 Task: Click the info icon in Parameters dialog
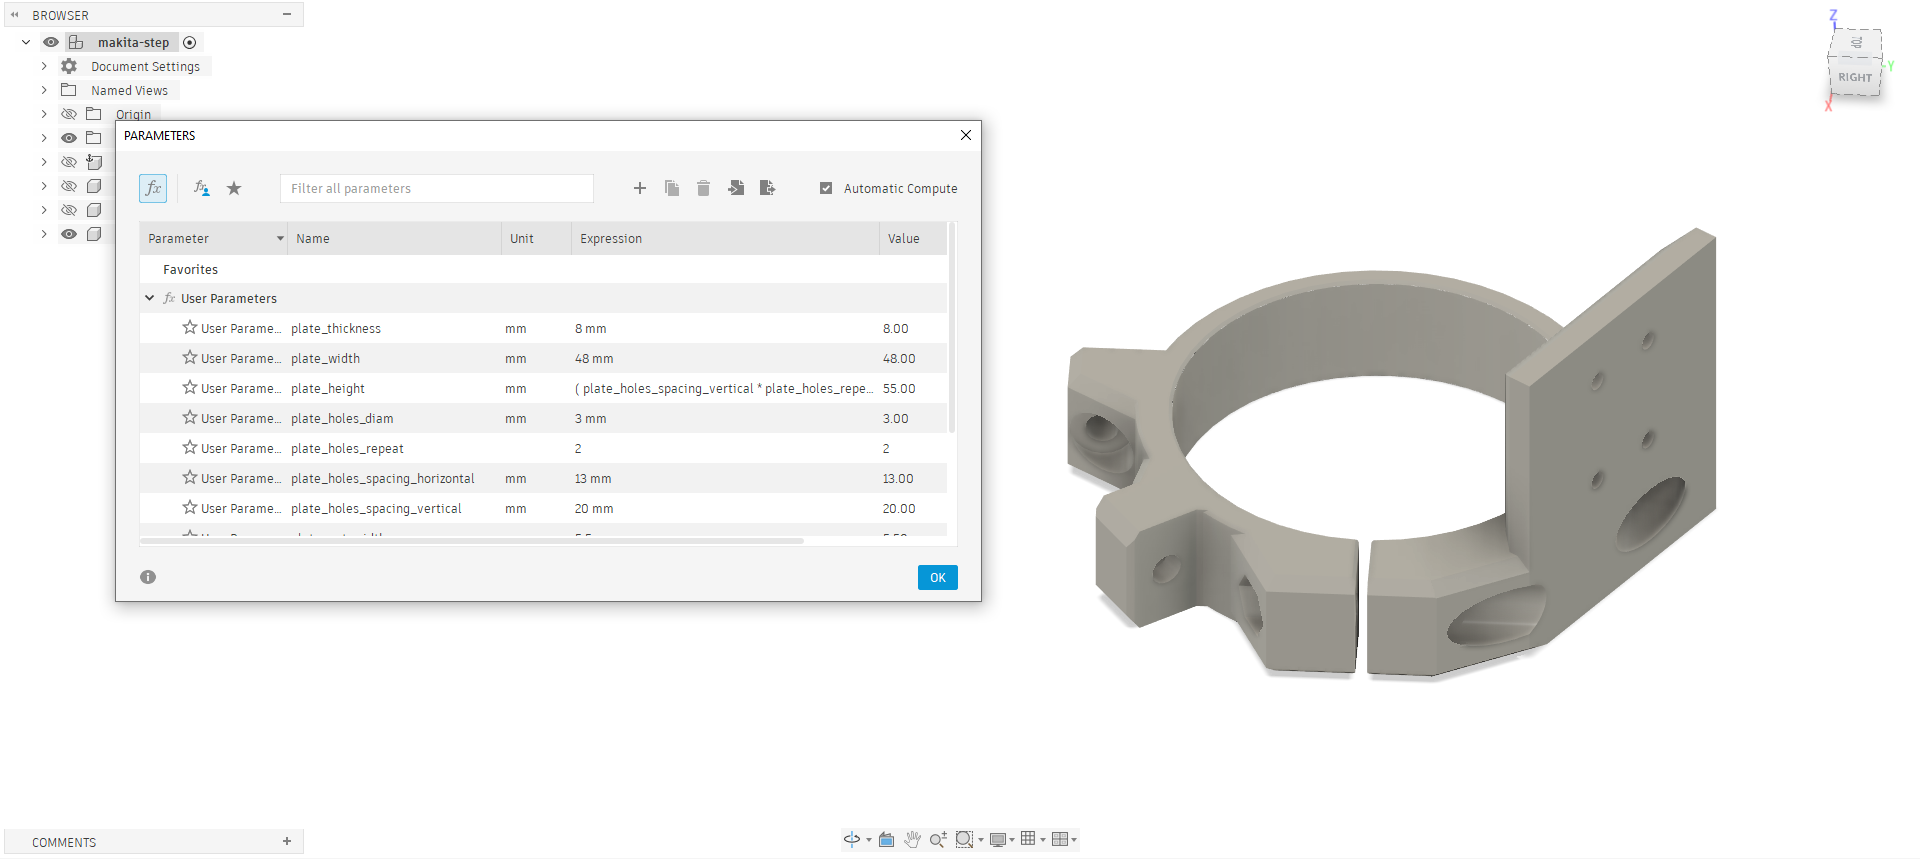pos(148,577)
